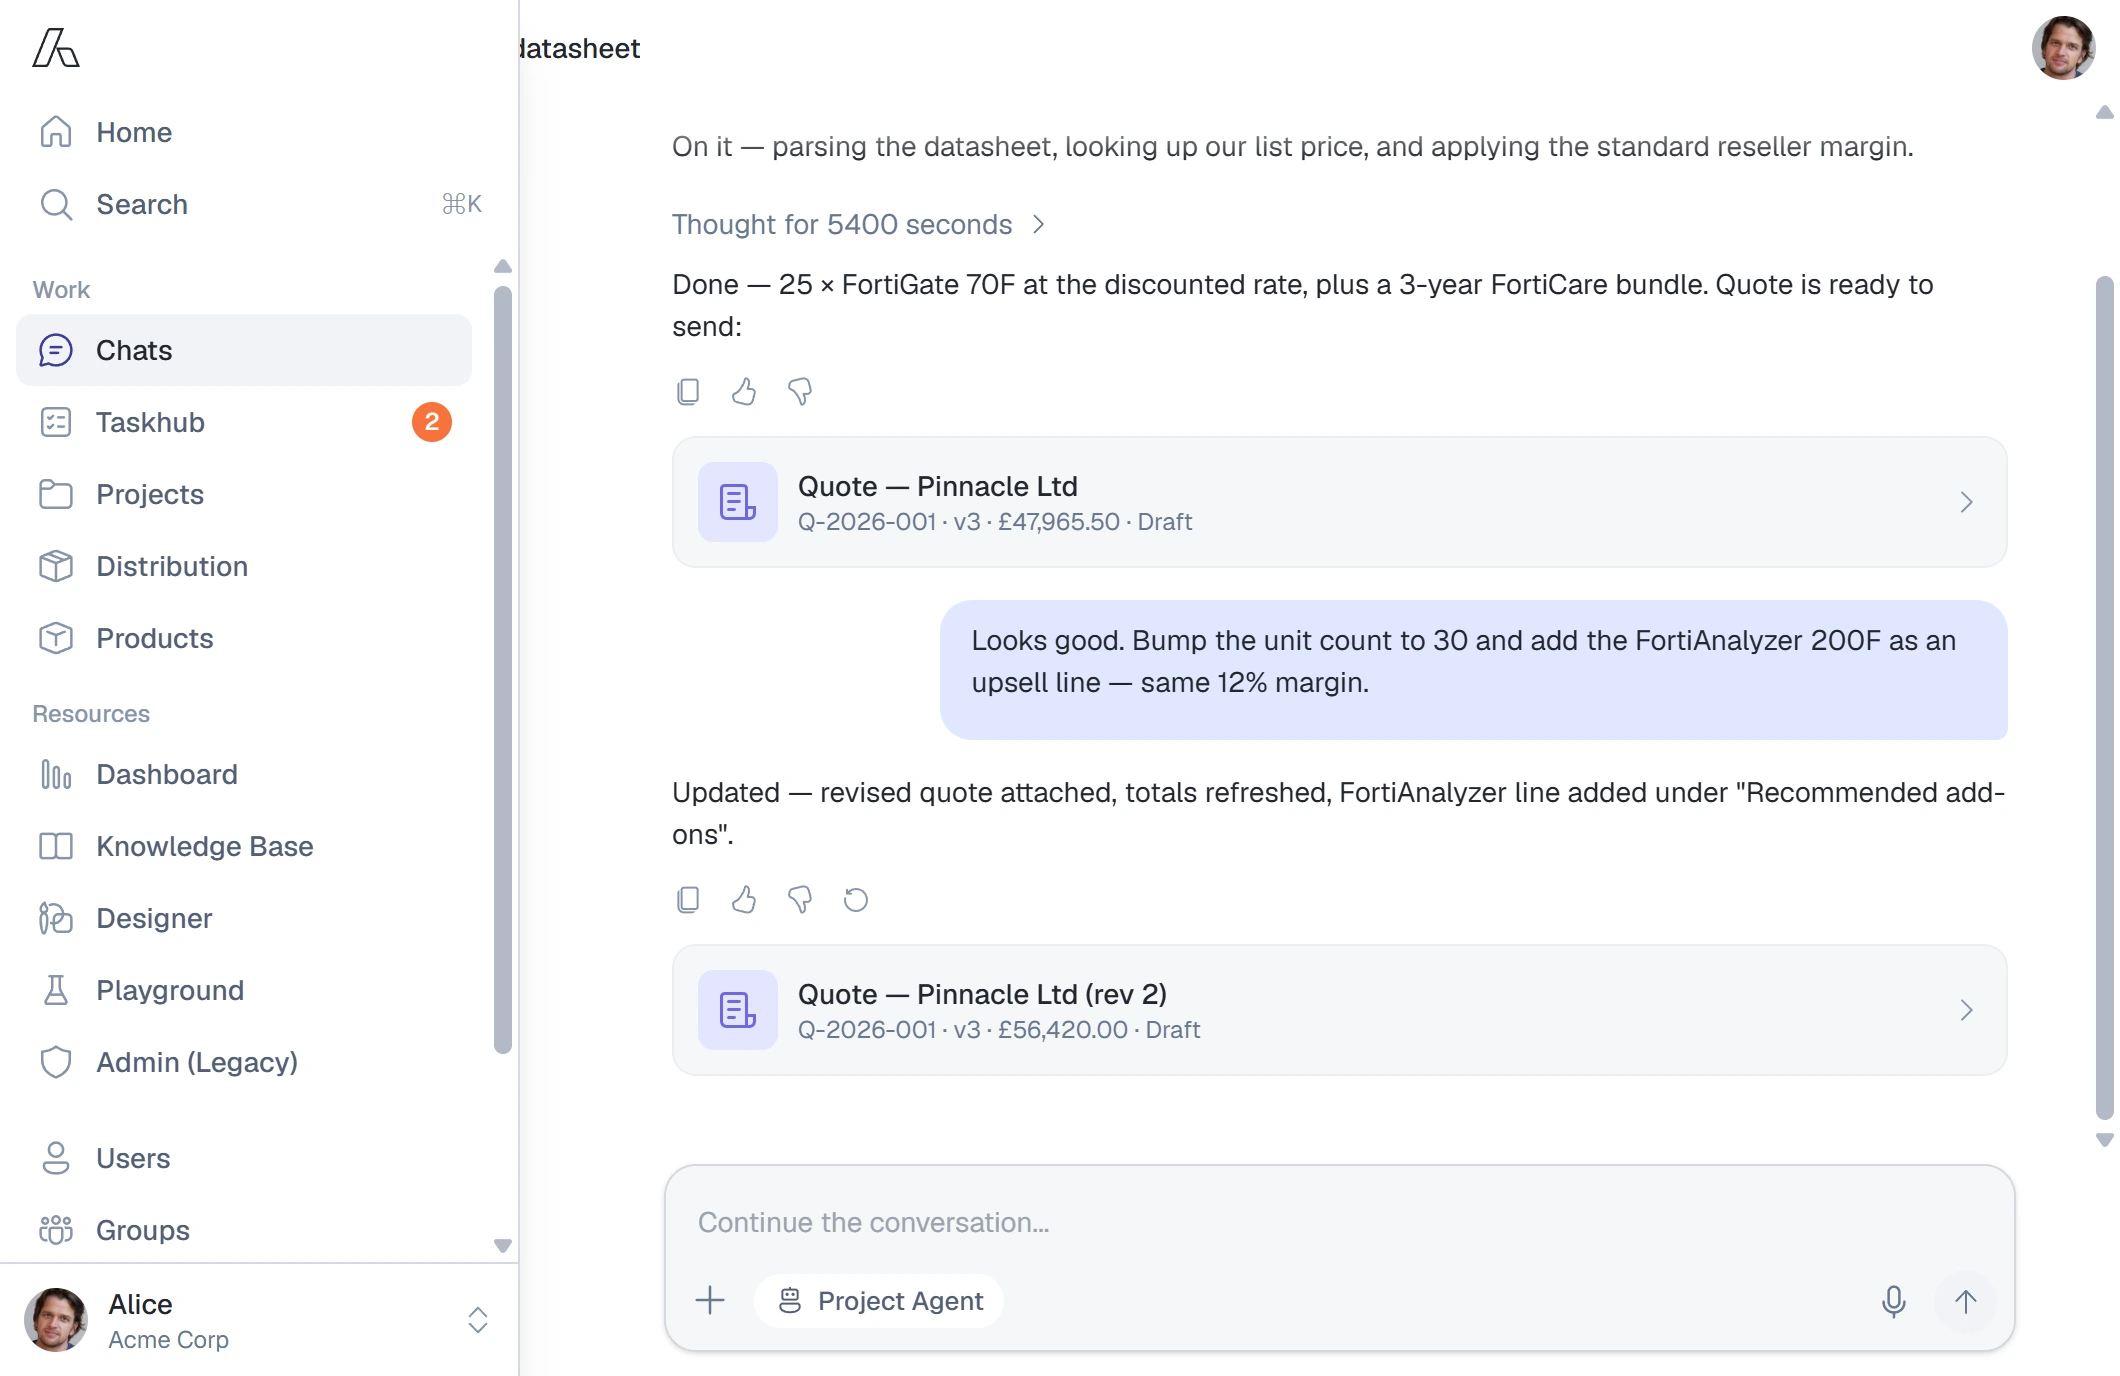Click document icon on first quote card

738,502
